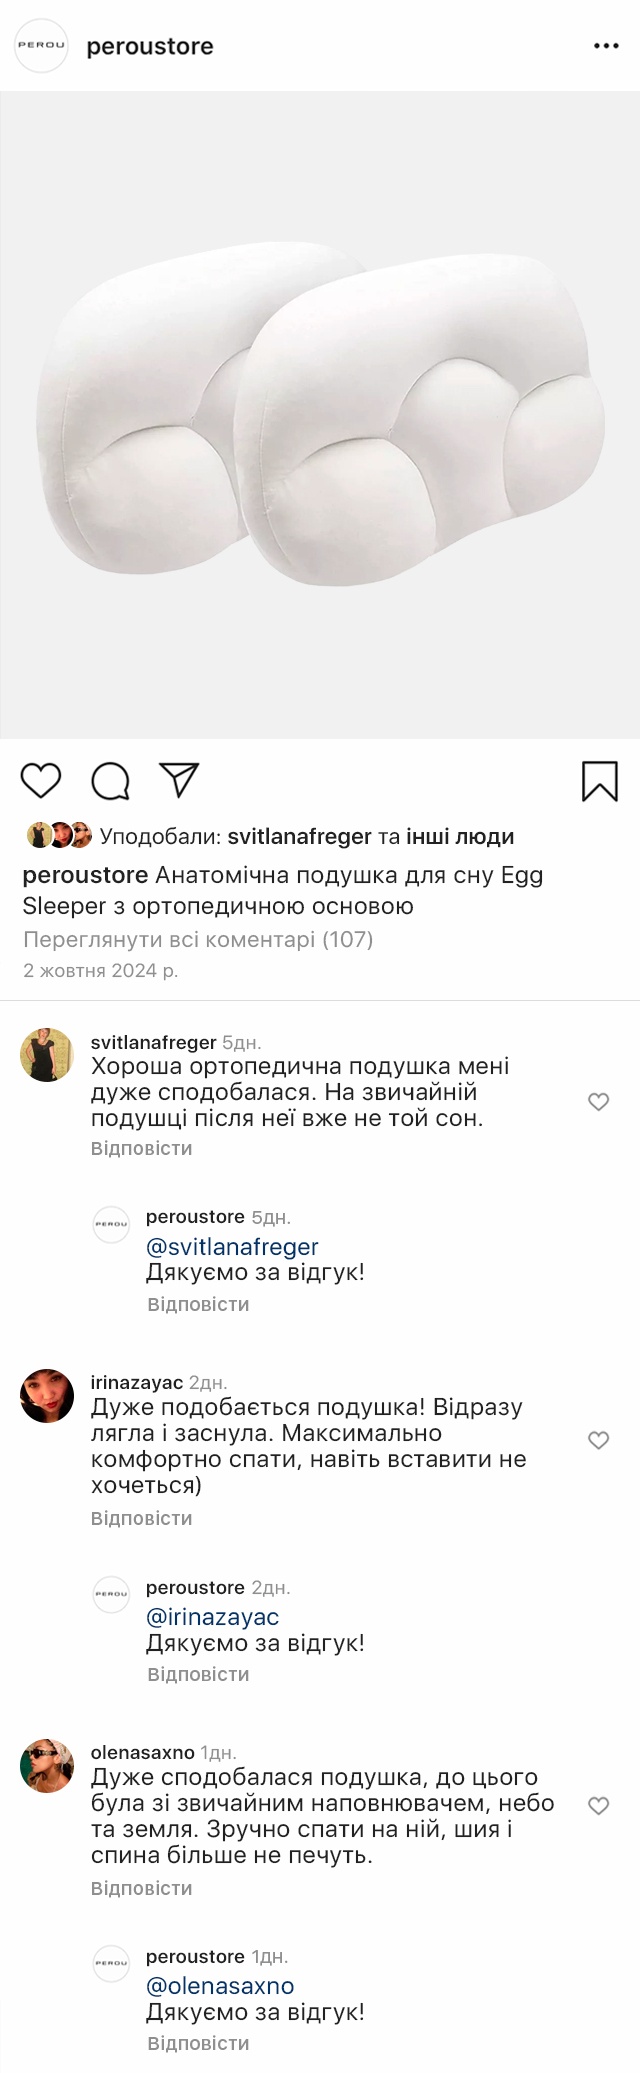Image resolution: width=640 pixels, height=2073 pixels.
Task: Expand all 107 comments
Action: (198, 939)
